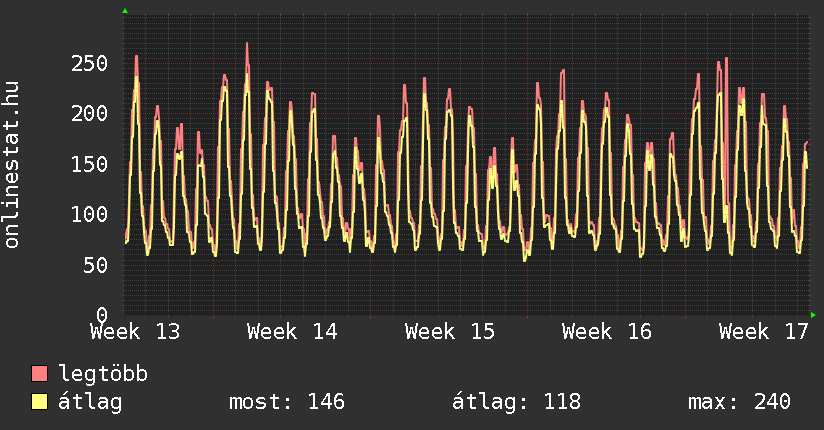Select the legtöbb legend label

tap(104, 374)
